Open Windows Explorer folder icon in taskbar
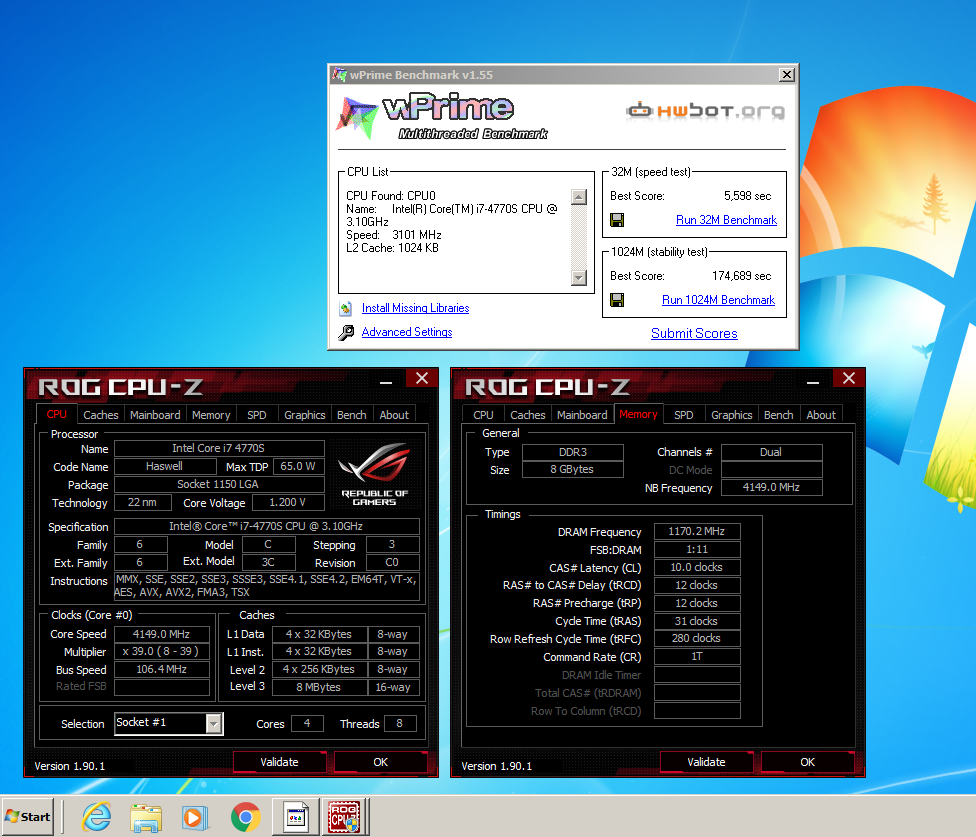The width and height of the screenshot is (976, 837). click(146, 817)
